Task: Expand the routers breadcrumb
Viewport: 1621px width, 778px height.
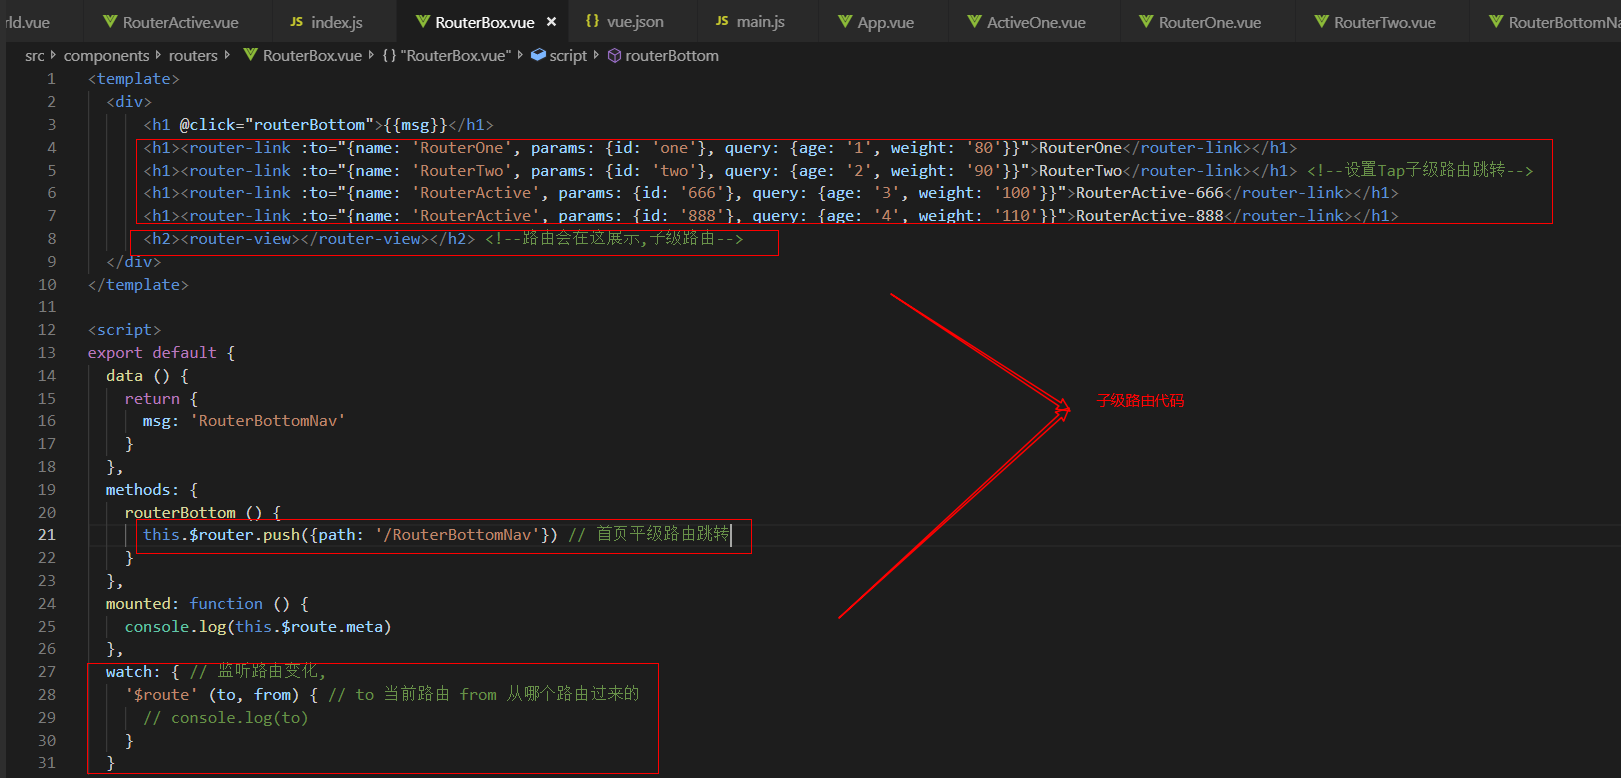Action: (193, 56)
